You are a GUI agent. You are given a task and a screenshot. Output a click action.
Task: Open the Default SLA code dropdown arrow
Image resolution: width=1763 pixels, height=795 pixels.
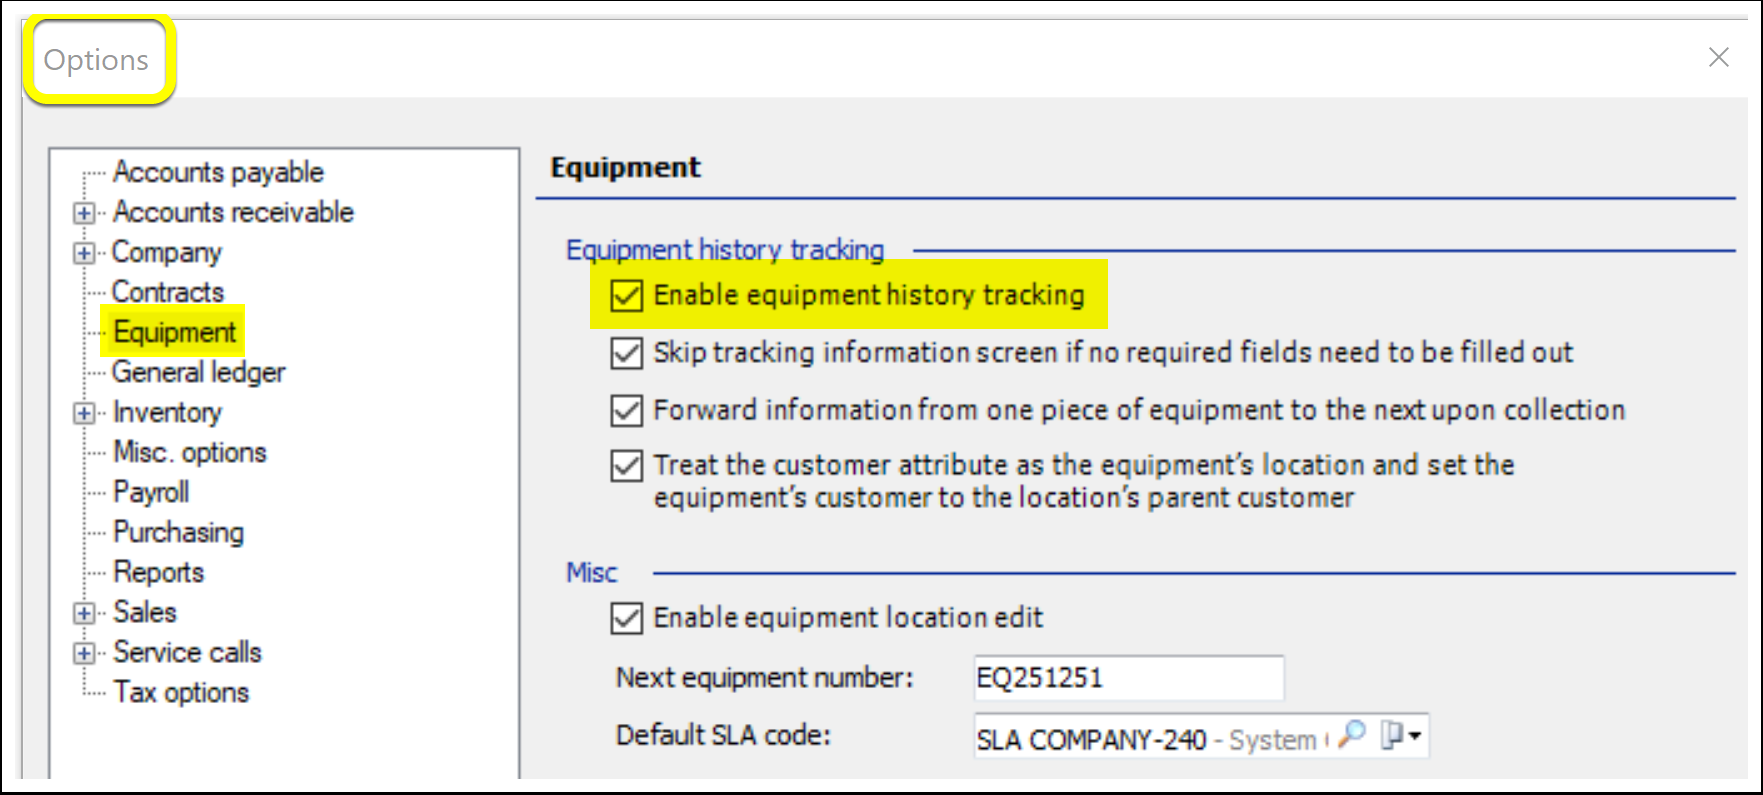(x=1414, y=736)
